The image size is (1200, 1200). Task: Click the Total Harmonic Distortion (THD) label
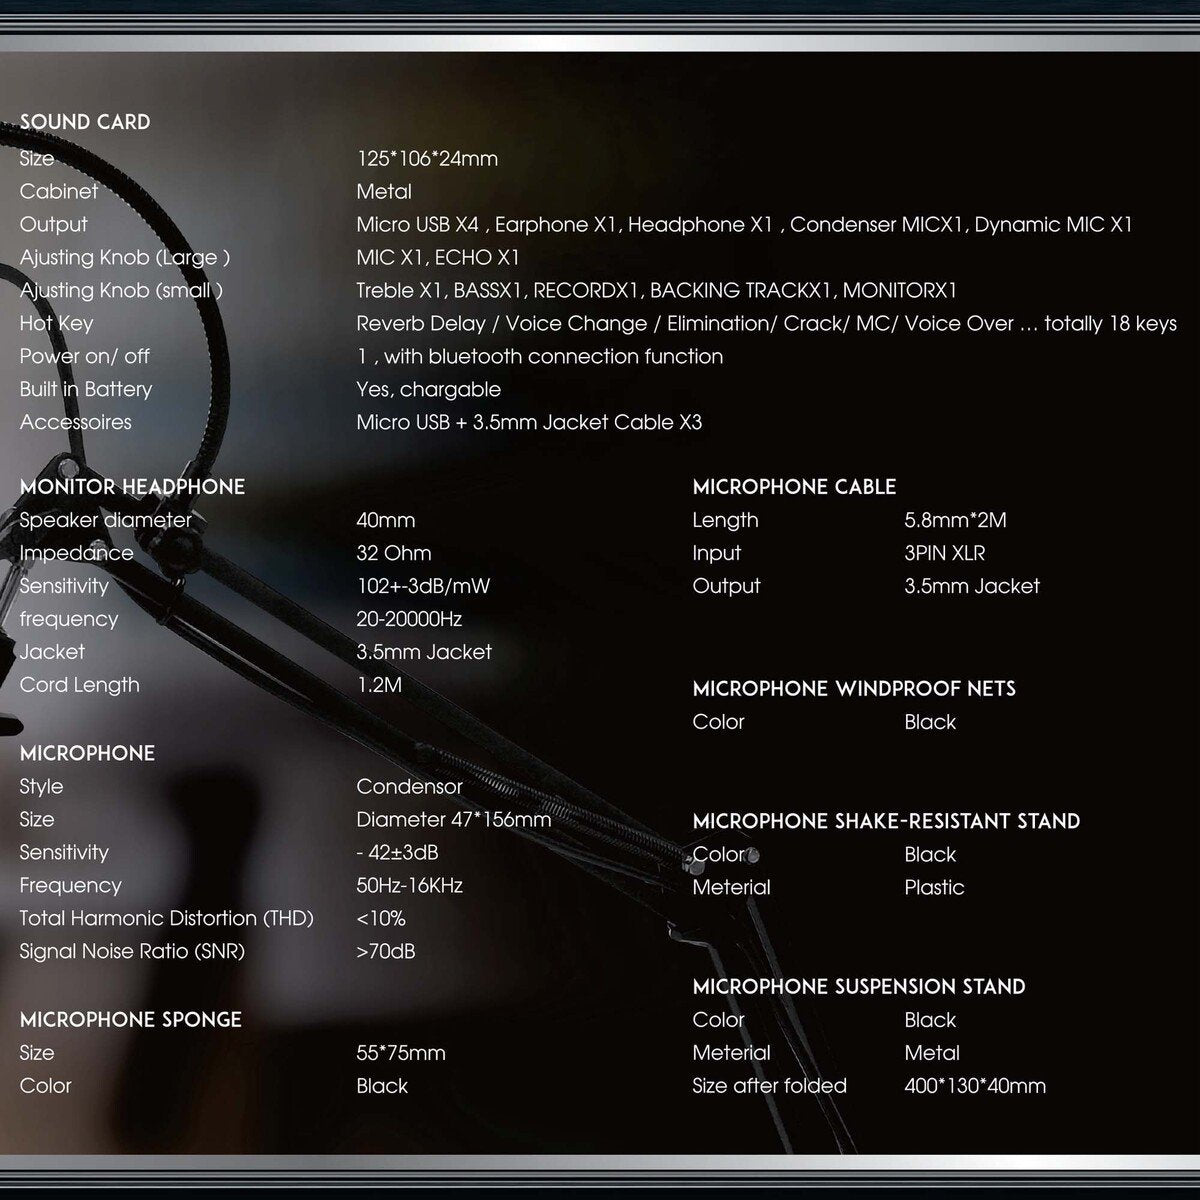[166, 918]
